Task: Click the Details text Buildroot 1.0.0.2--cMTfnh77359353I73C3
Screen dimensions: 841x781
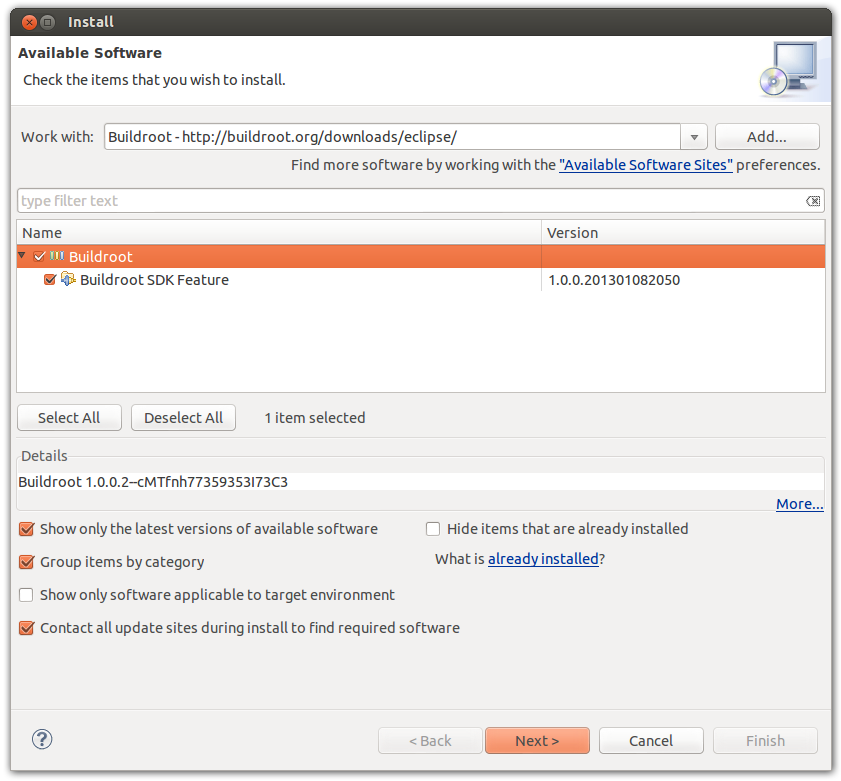Action: 153,482
